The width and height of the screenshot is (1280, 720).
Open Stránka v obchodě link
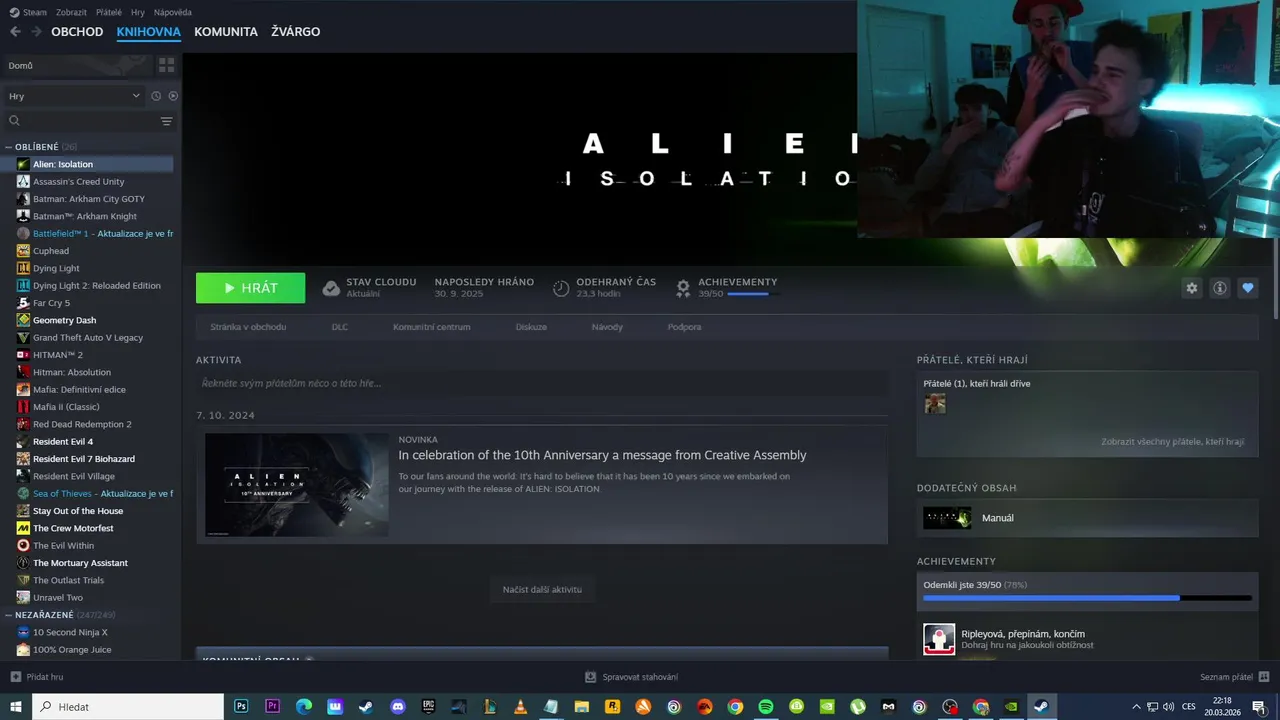click(248, 327)
